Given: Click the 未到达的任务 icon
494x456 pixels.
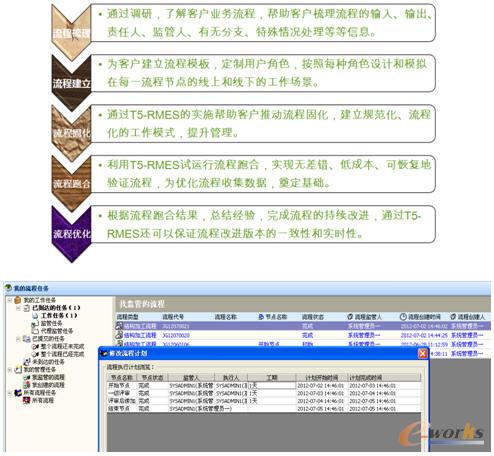Looking at the screenshot, I should coord(27,362).
